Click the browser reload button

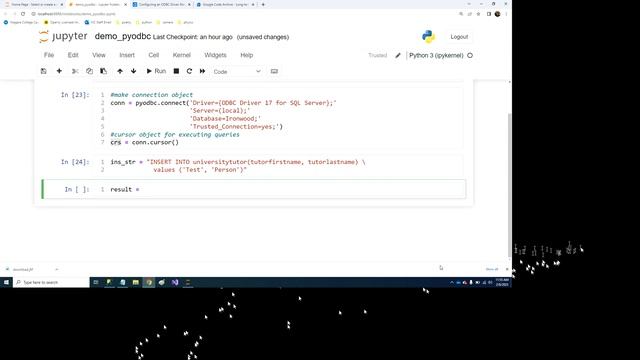[23, 14]
